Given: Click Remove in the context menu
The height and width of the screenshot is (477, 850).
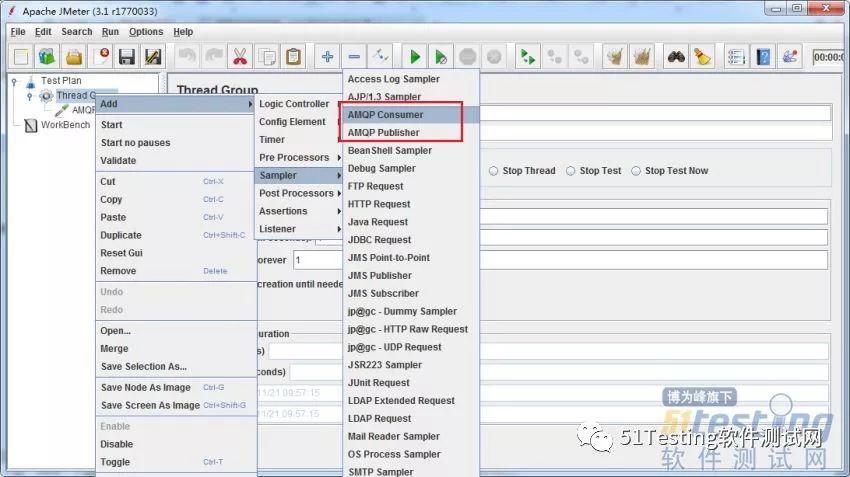Looking at the screenshot, I should coord(175,271).
